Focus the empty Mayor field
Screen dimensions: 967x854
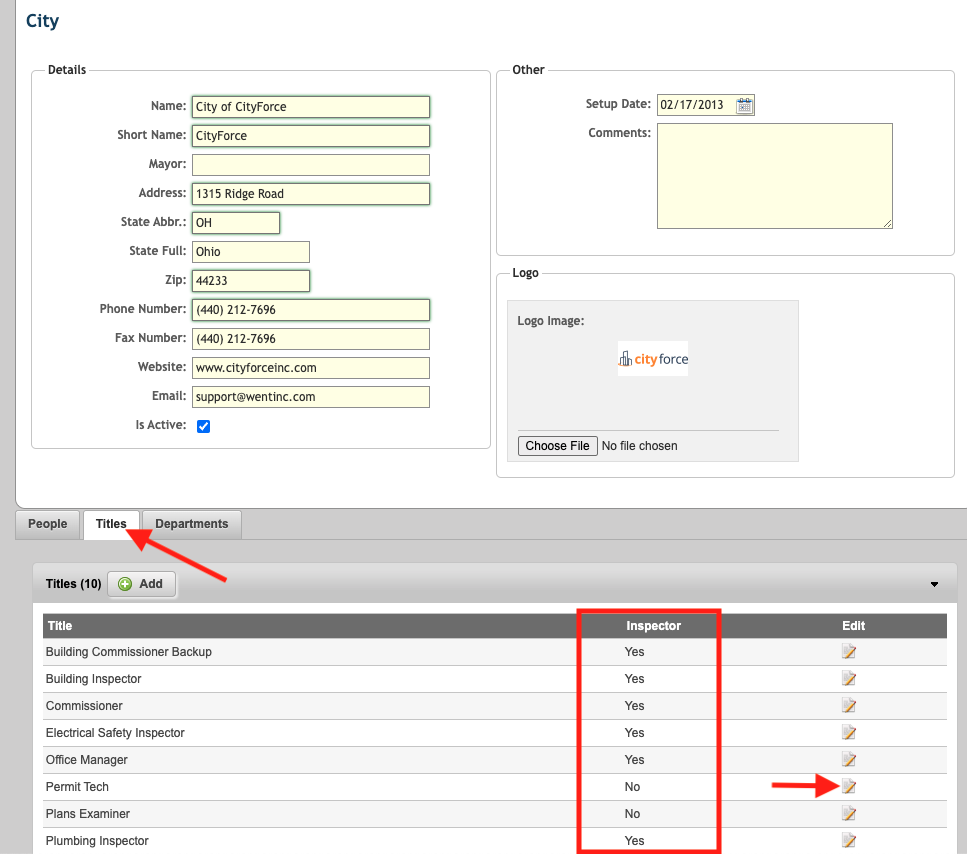tap(311, 165)
